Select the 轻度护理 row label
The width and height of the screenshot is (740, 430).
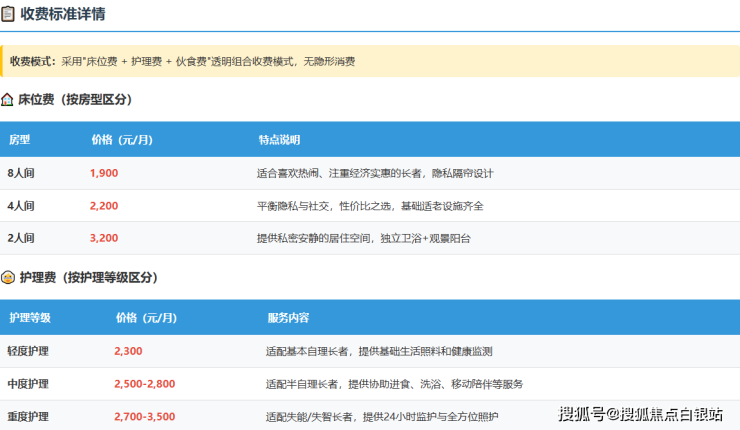click(28, 351)
